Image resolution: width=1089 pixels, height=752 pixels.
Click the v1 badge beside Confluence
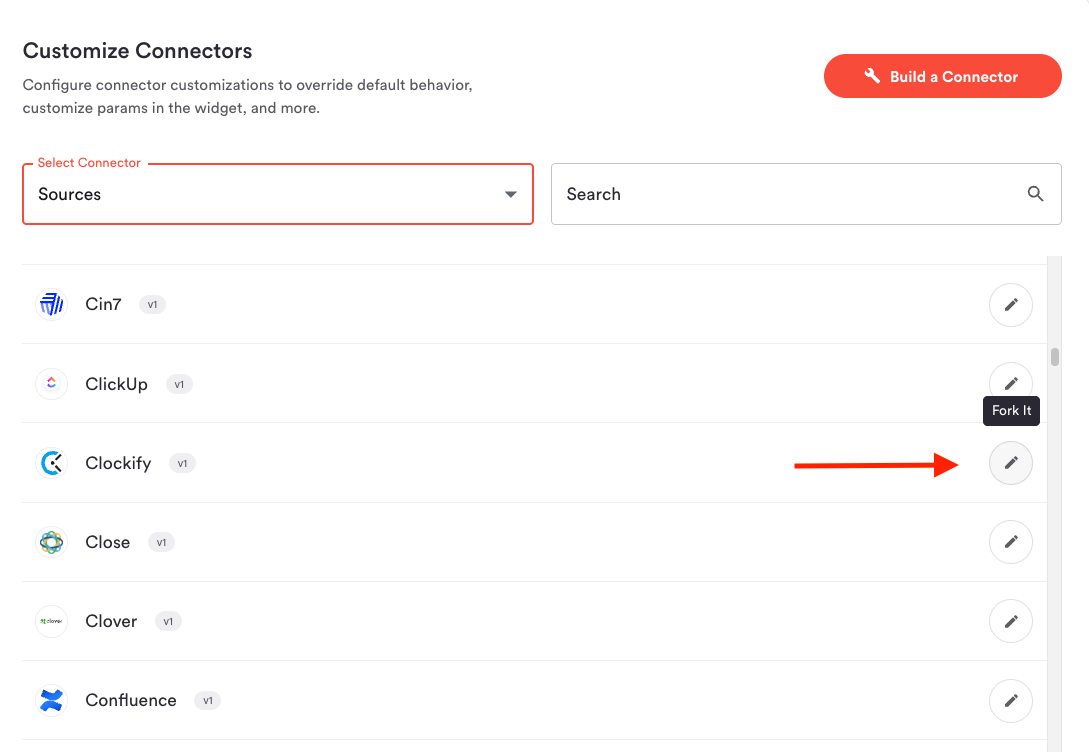[208, 701]
